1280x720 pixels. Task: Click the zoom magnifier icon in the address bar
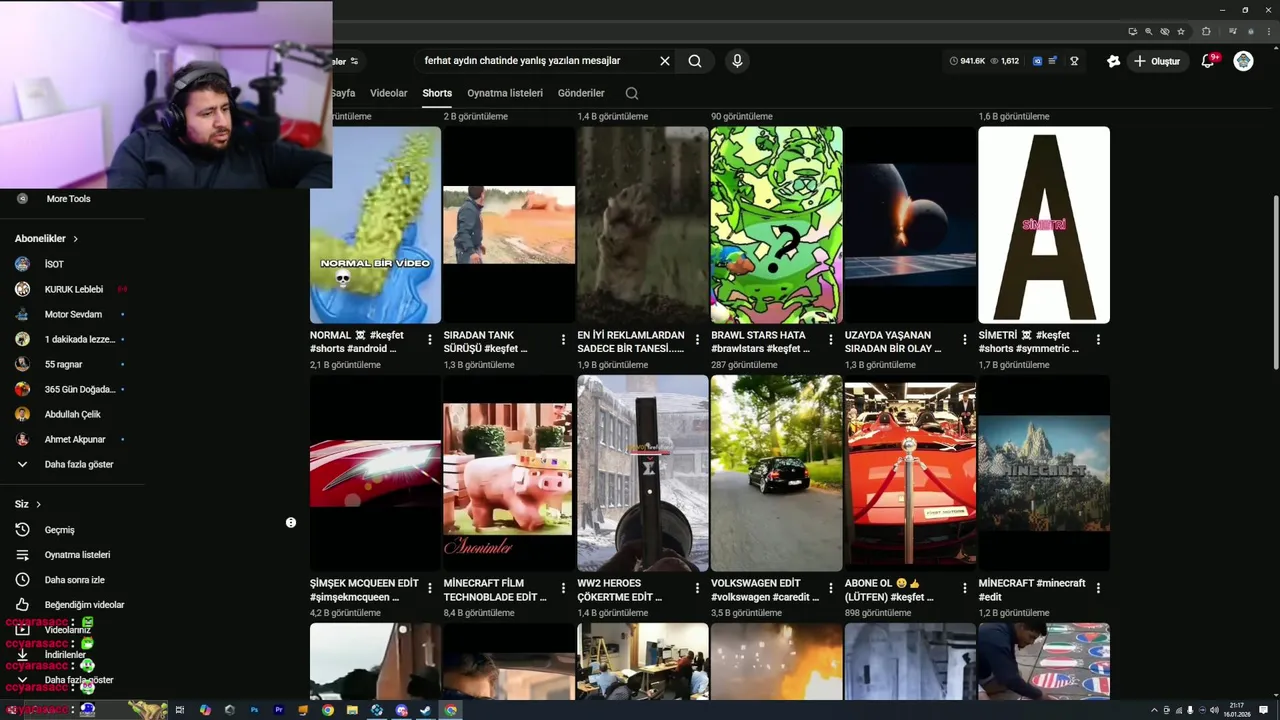point(1148,31)
